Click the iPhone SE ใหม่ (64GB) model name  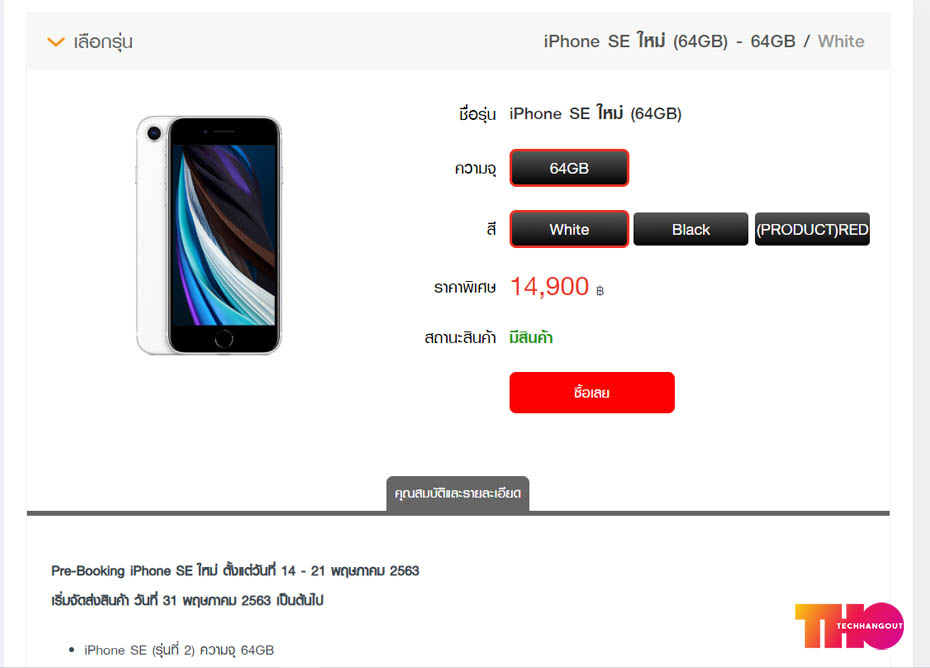coord(595,113)
